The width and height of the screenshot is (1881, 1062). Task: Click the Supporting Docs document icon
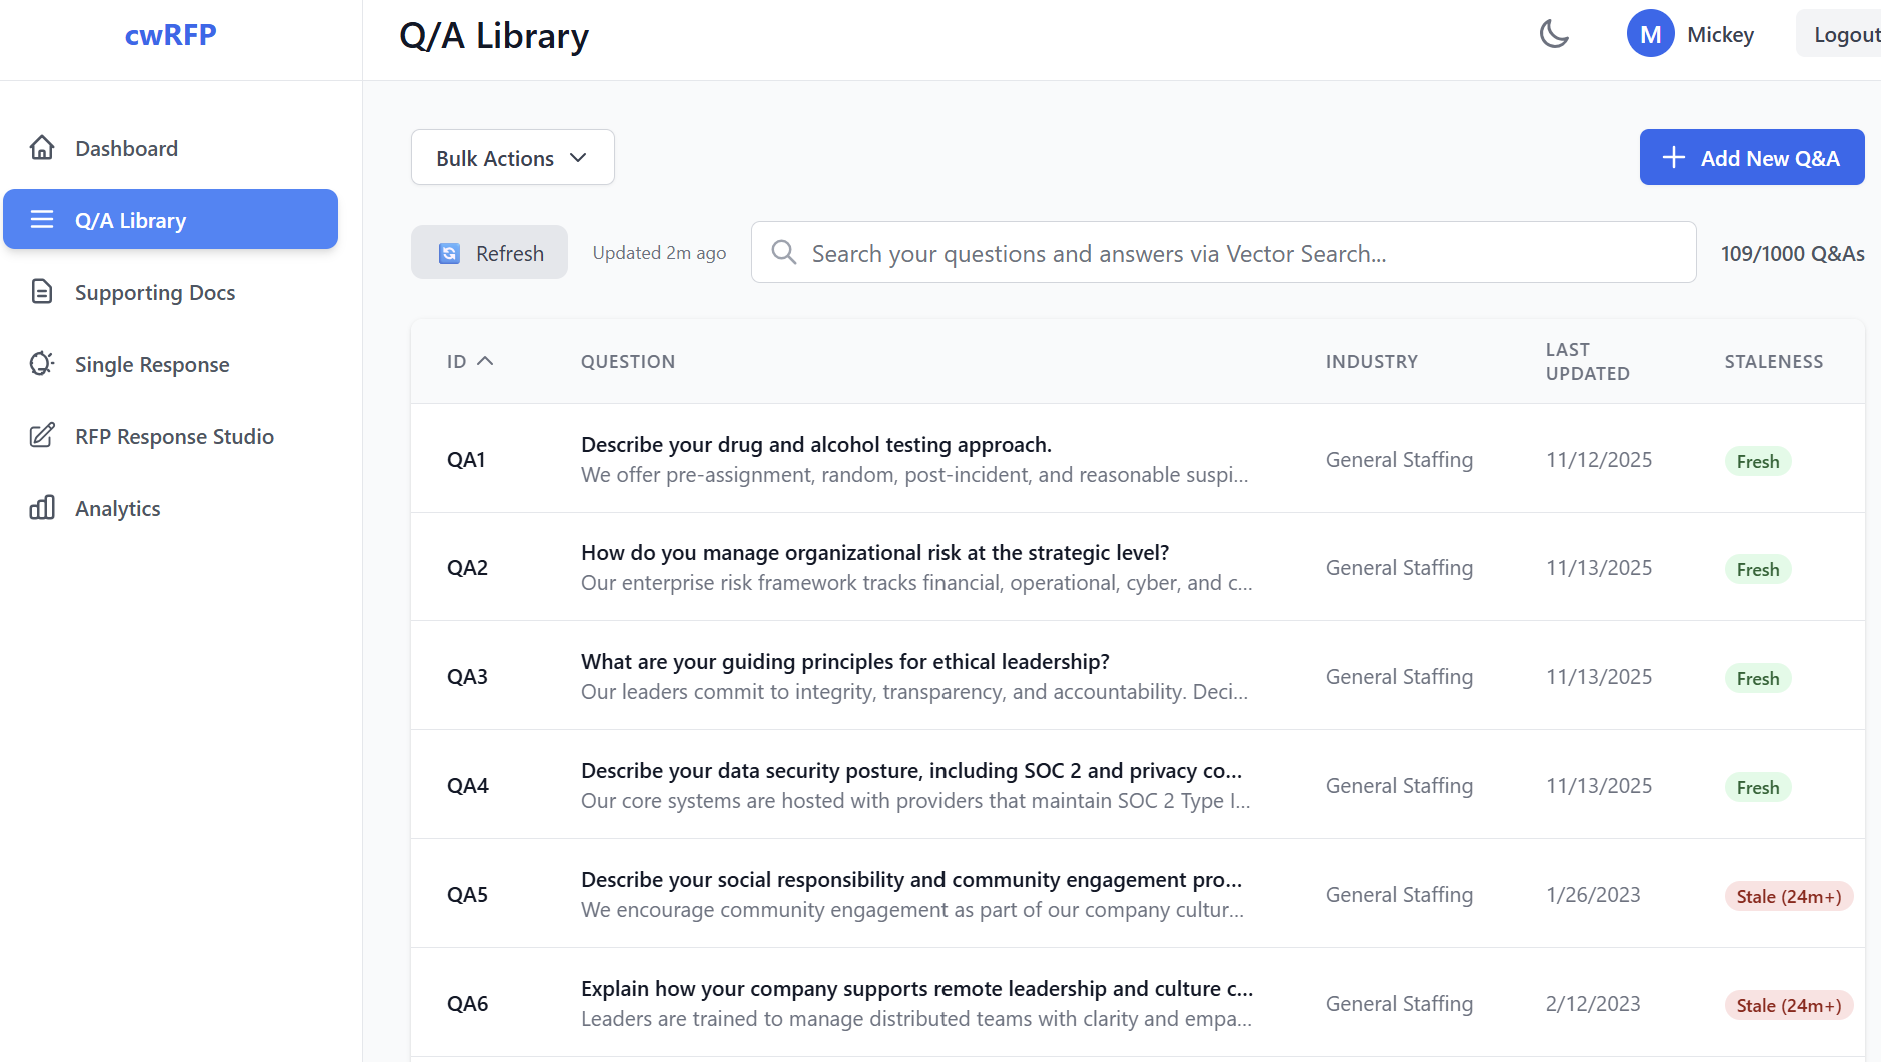pyautogui.click(x=42, y=291)
